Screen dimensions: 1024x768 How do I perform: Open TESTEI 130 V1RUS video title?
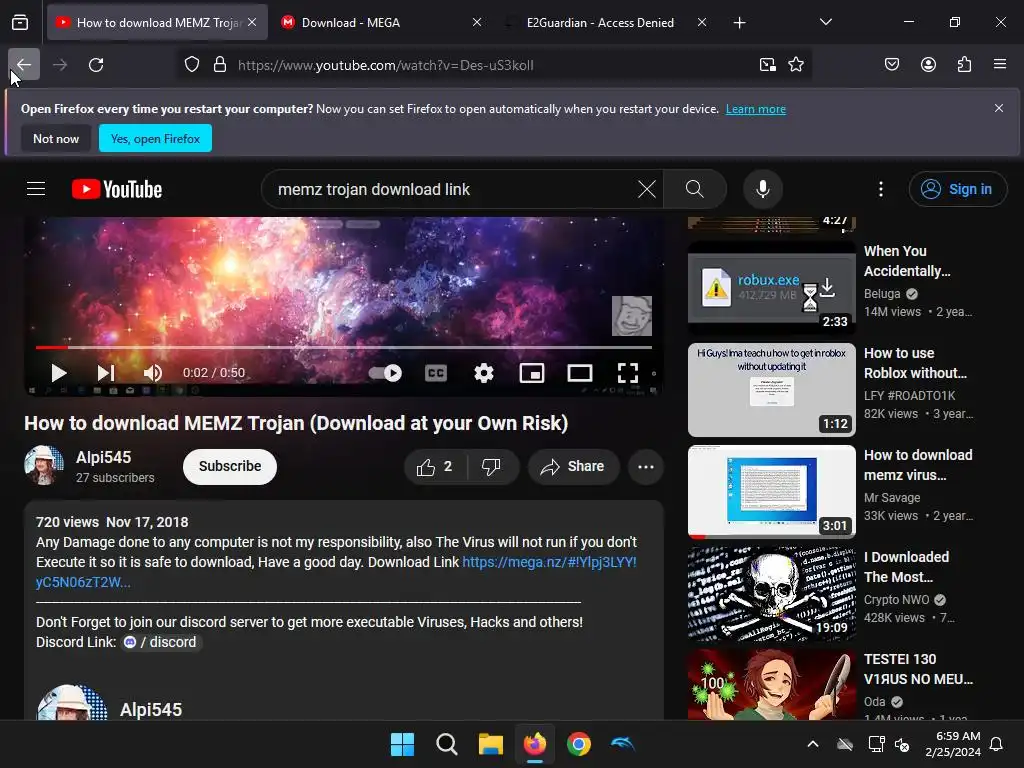point(918,669)
